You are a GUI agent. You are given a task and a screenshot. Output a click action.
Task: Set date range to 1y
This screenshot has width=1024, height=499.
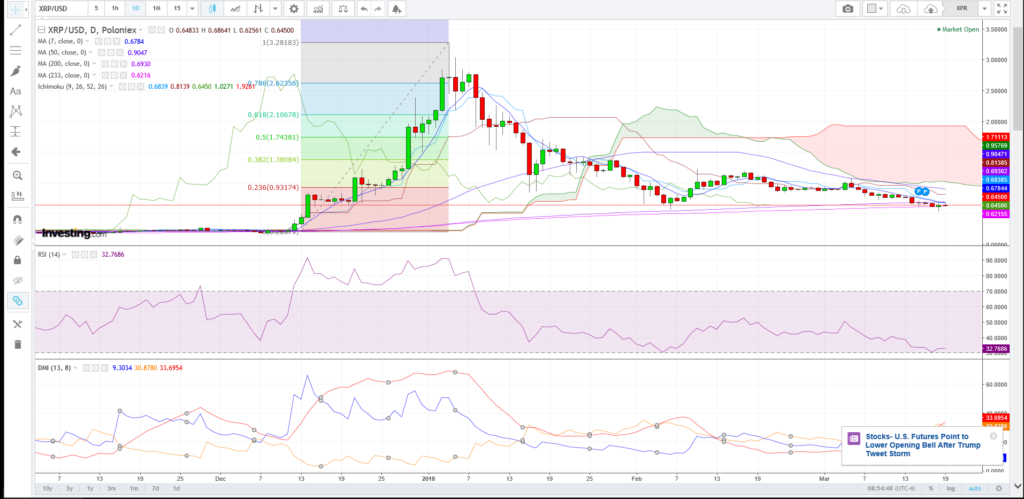point(90,489)
